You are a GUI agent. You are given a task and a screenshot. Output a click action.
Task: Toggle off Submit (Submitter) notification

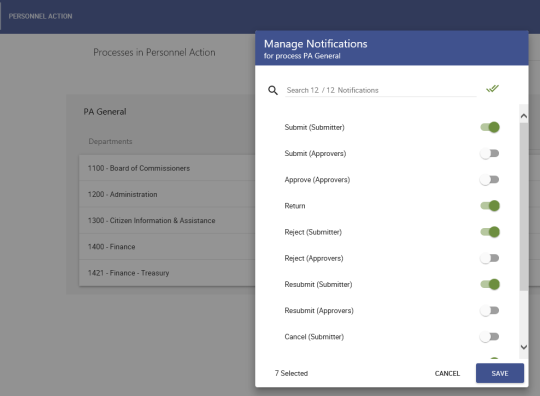click(490, 127)
